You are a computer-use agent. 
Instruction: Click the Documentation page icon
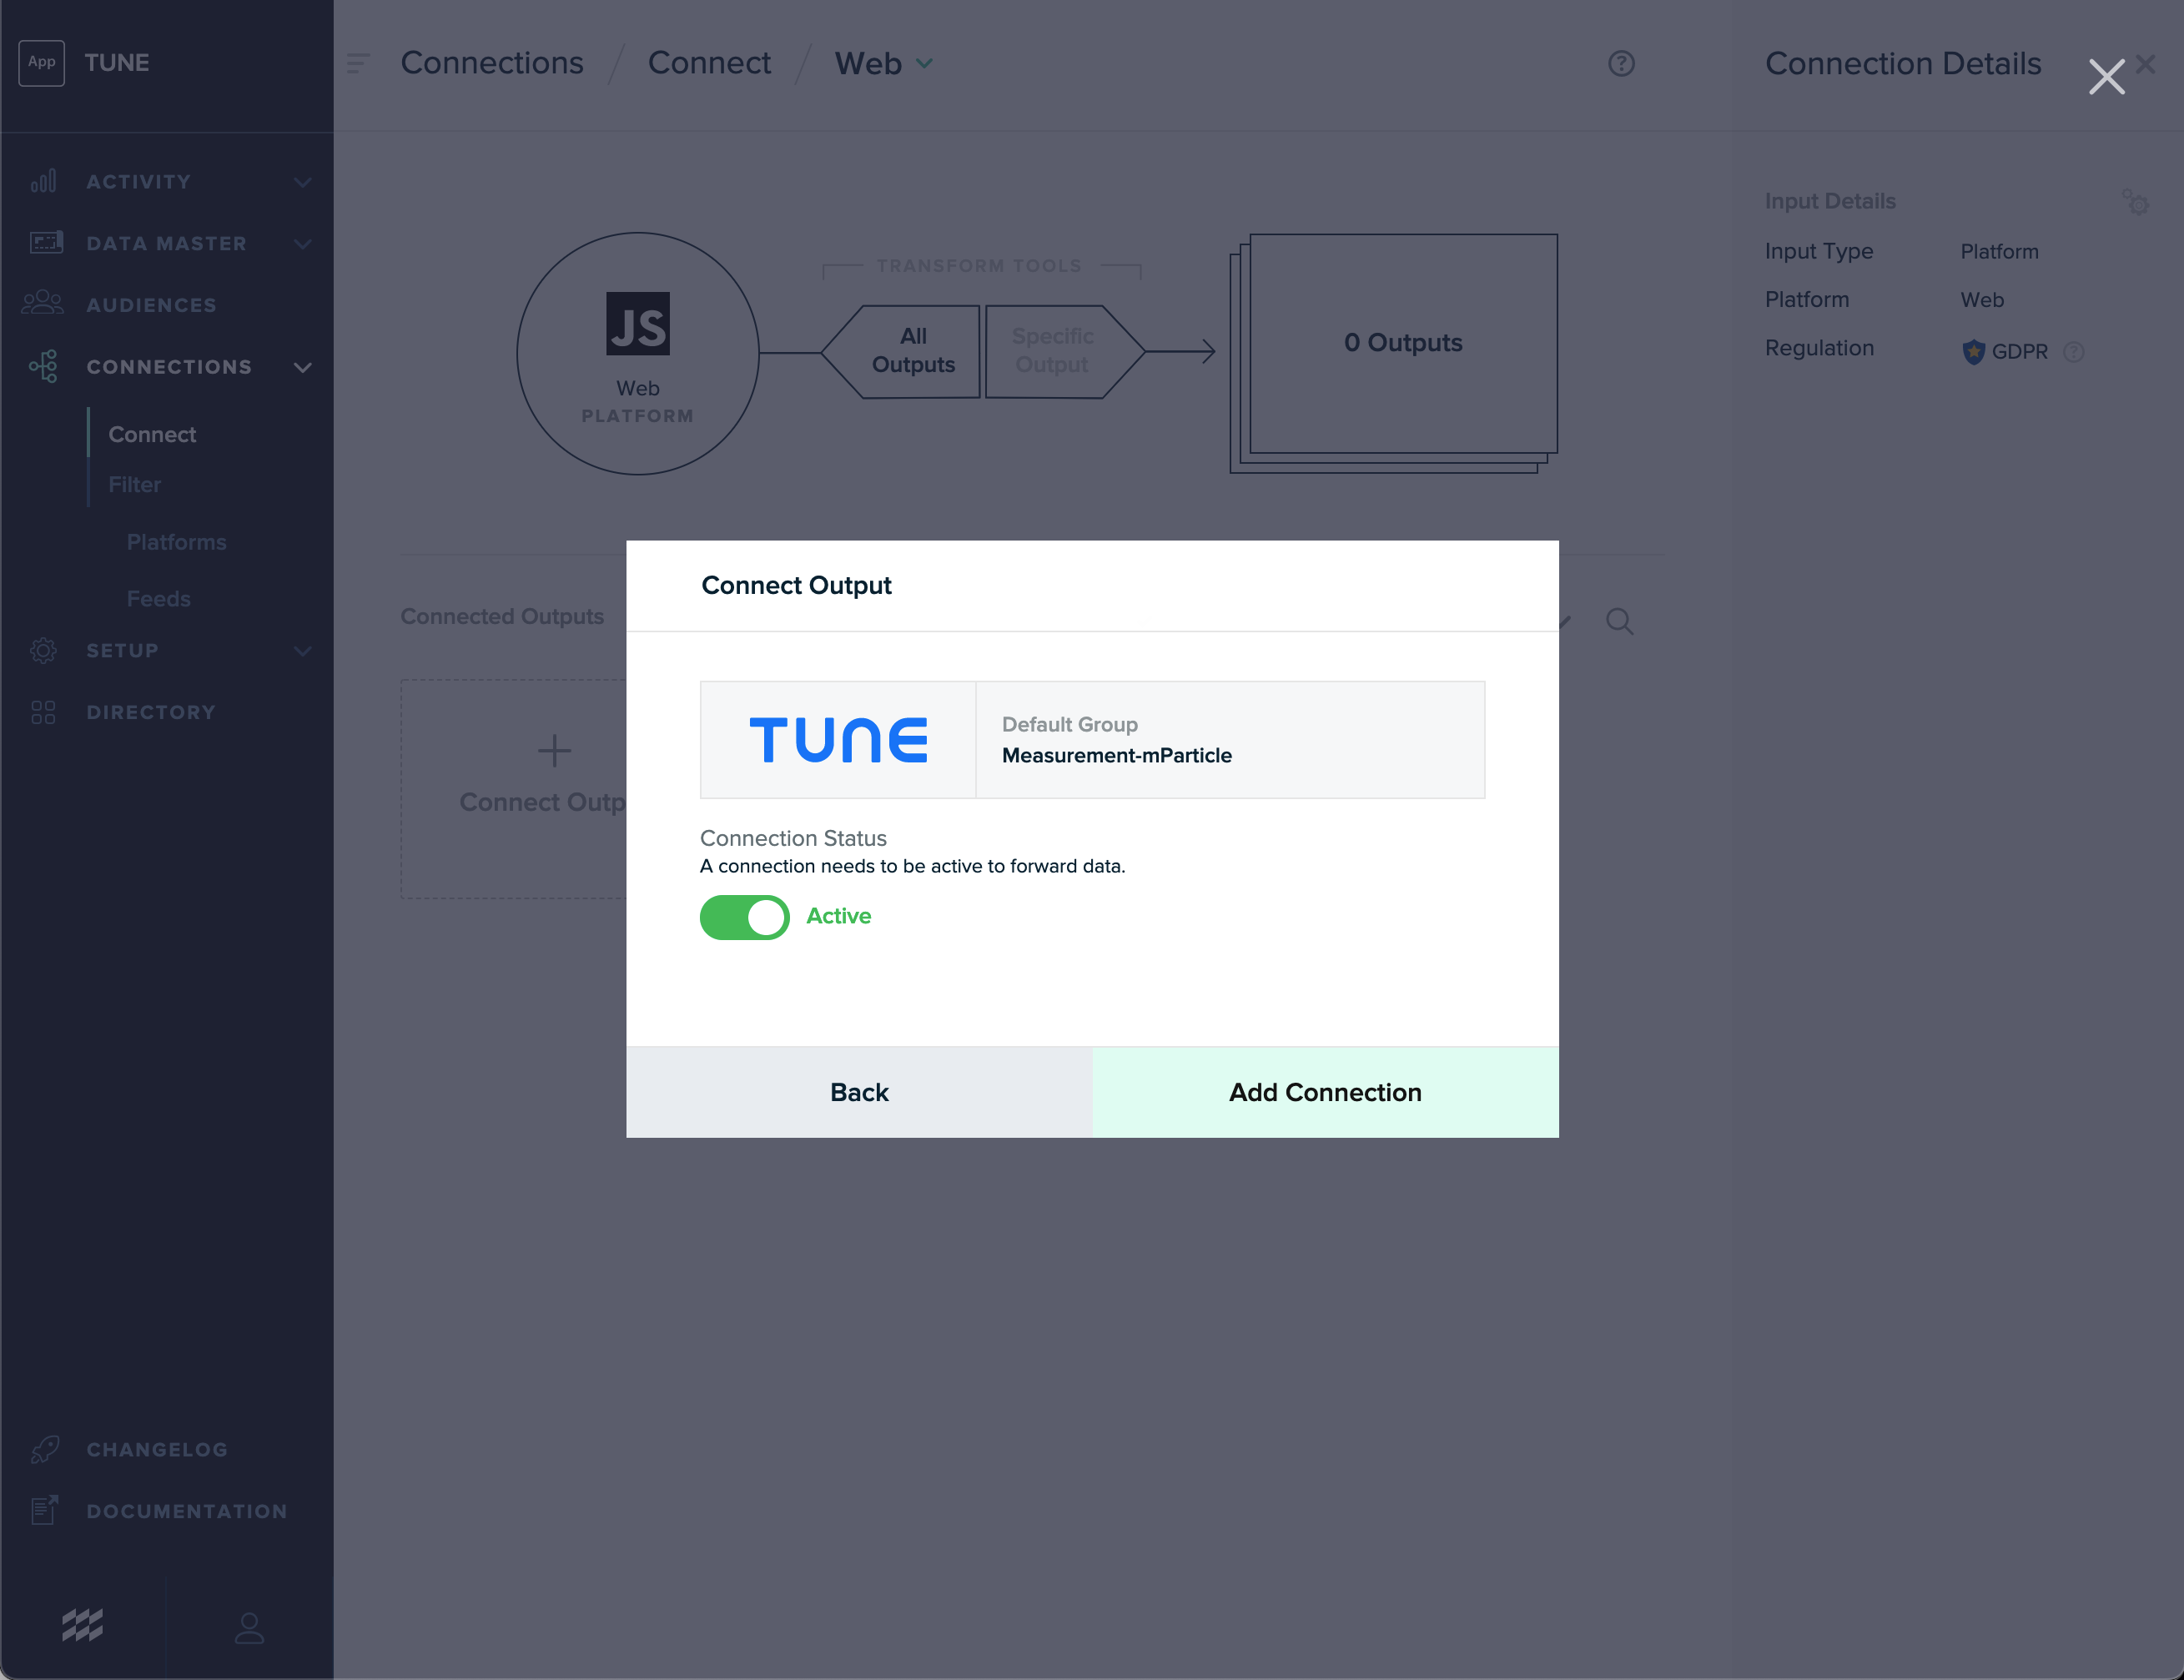point(44,1510)
